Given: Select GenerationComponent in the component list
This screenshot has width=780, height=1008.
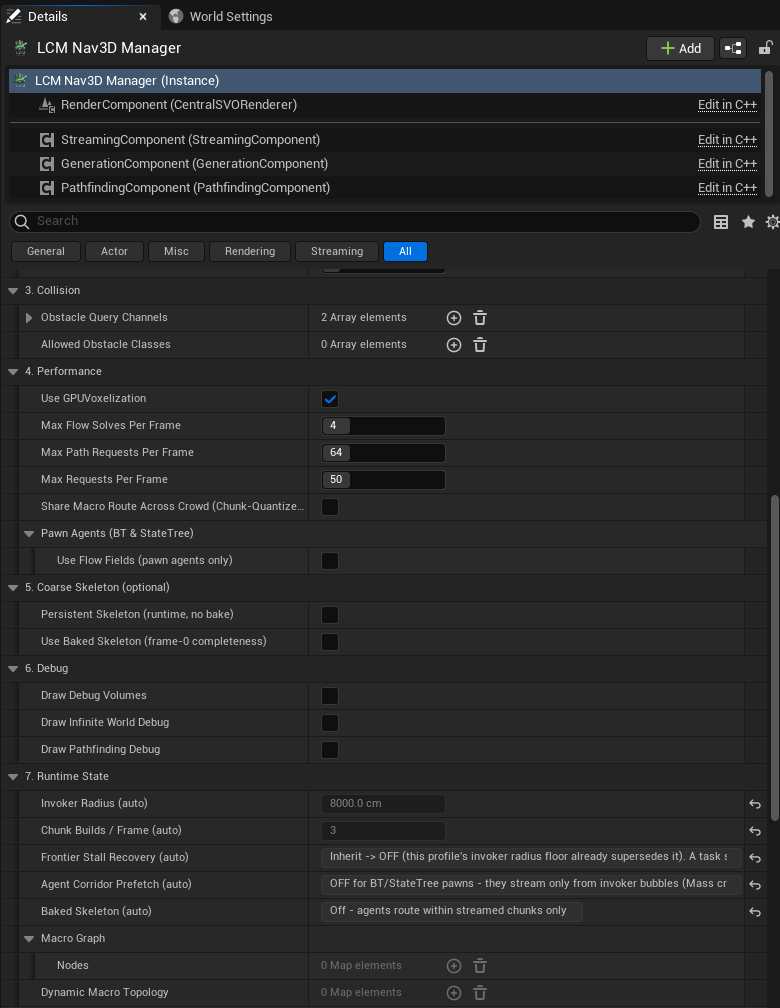Looking at the screenshot, I should pos(385,163).
